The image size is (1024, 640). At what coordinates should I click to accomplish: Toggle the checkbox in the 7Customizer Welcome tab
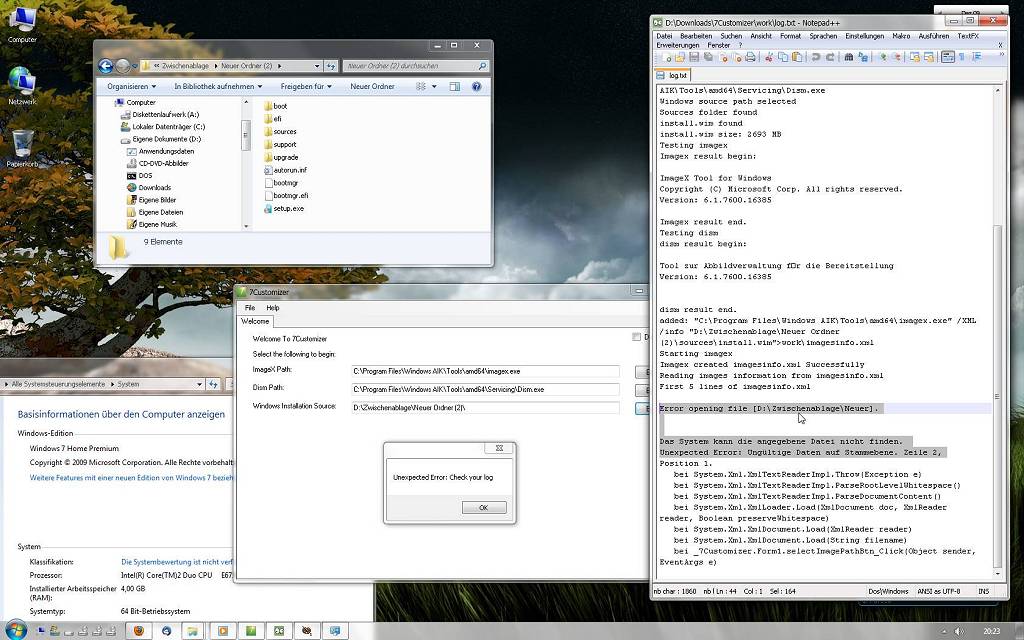[x=636, y=337]
